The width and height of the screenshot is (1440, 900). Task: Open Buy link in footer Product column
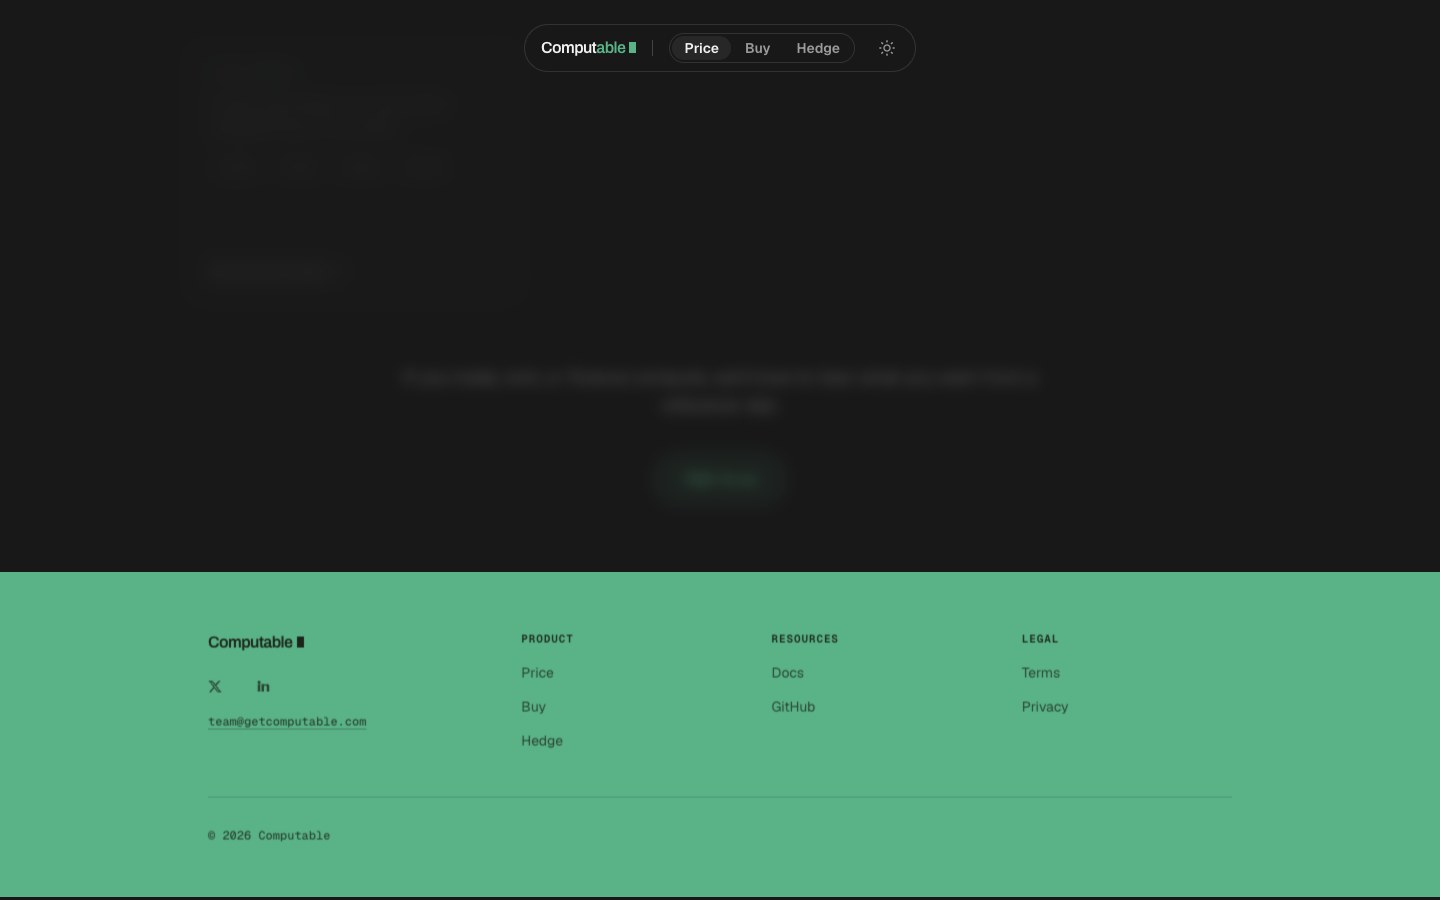tap(533, 707)
